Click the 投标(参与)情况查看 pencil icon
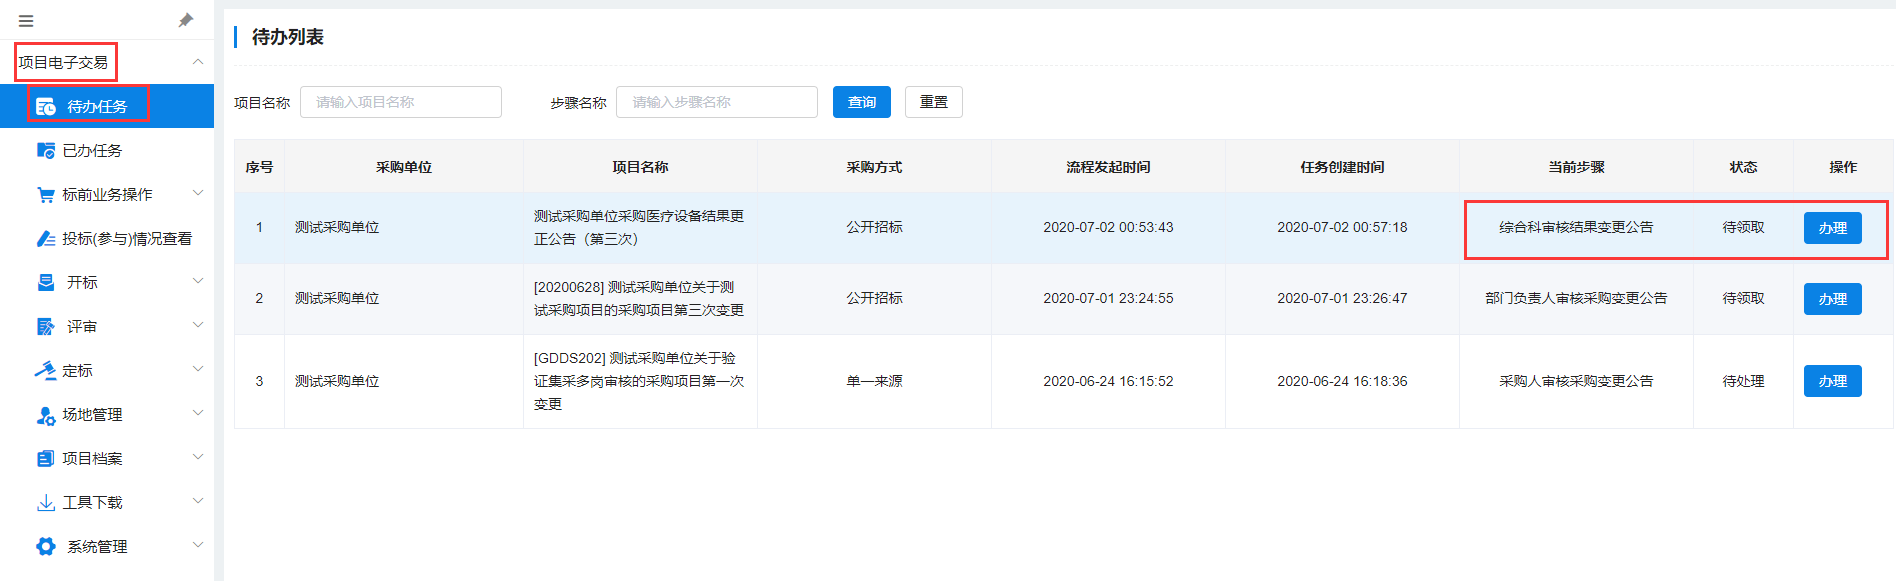The width and height of the screenshot is (1896, 581). pyautogui.click(x=45, y=239)
